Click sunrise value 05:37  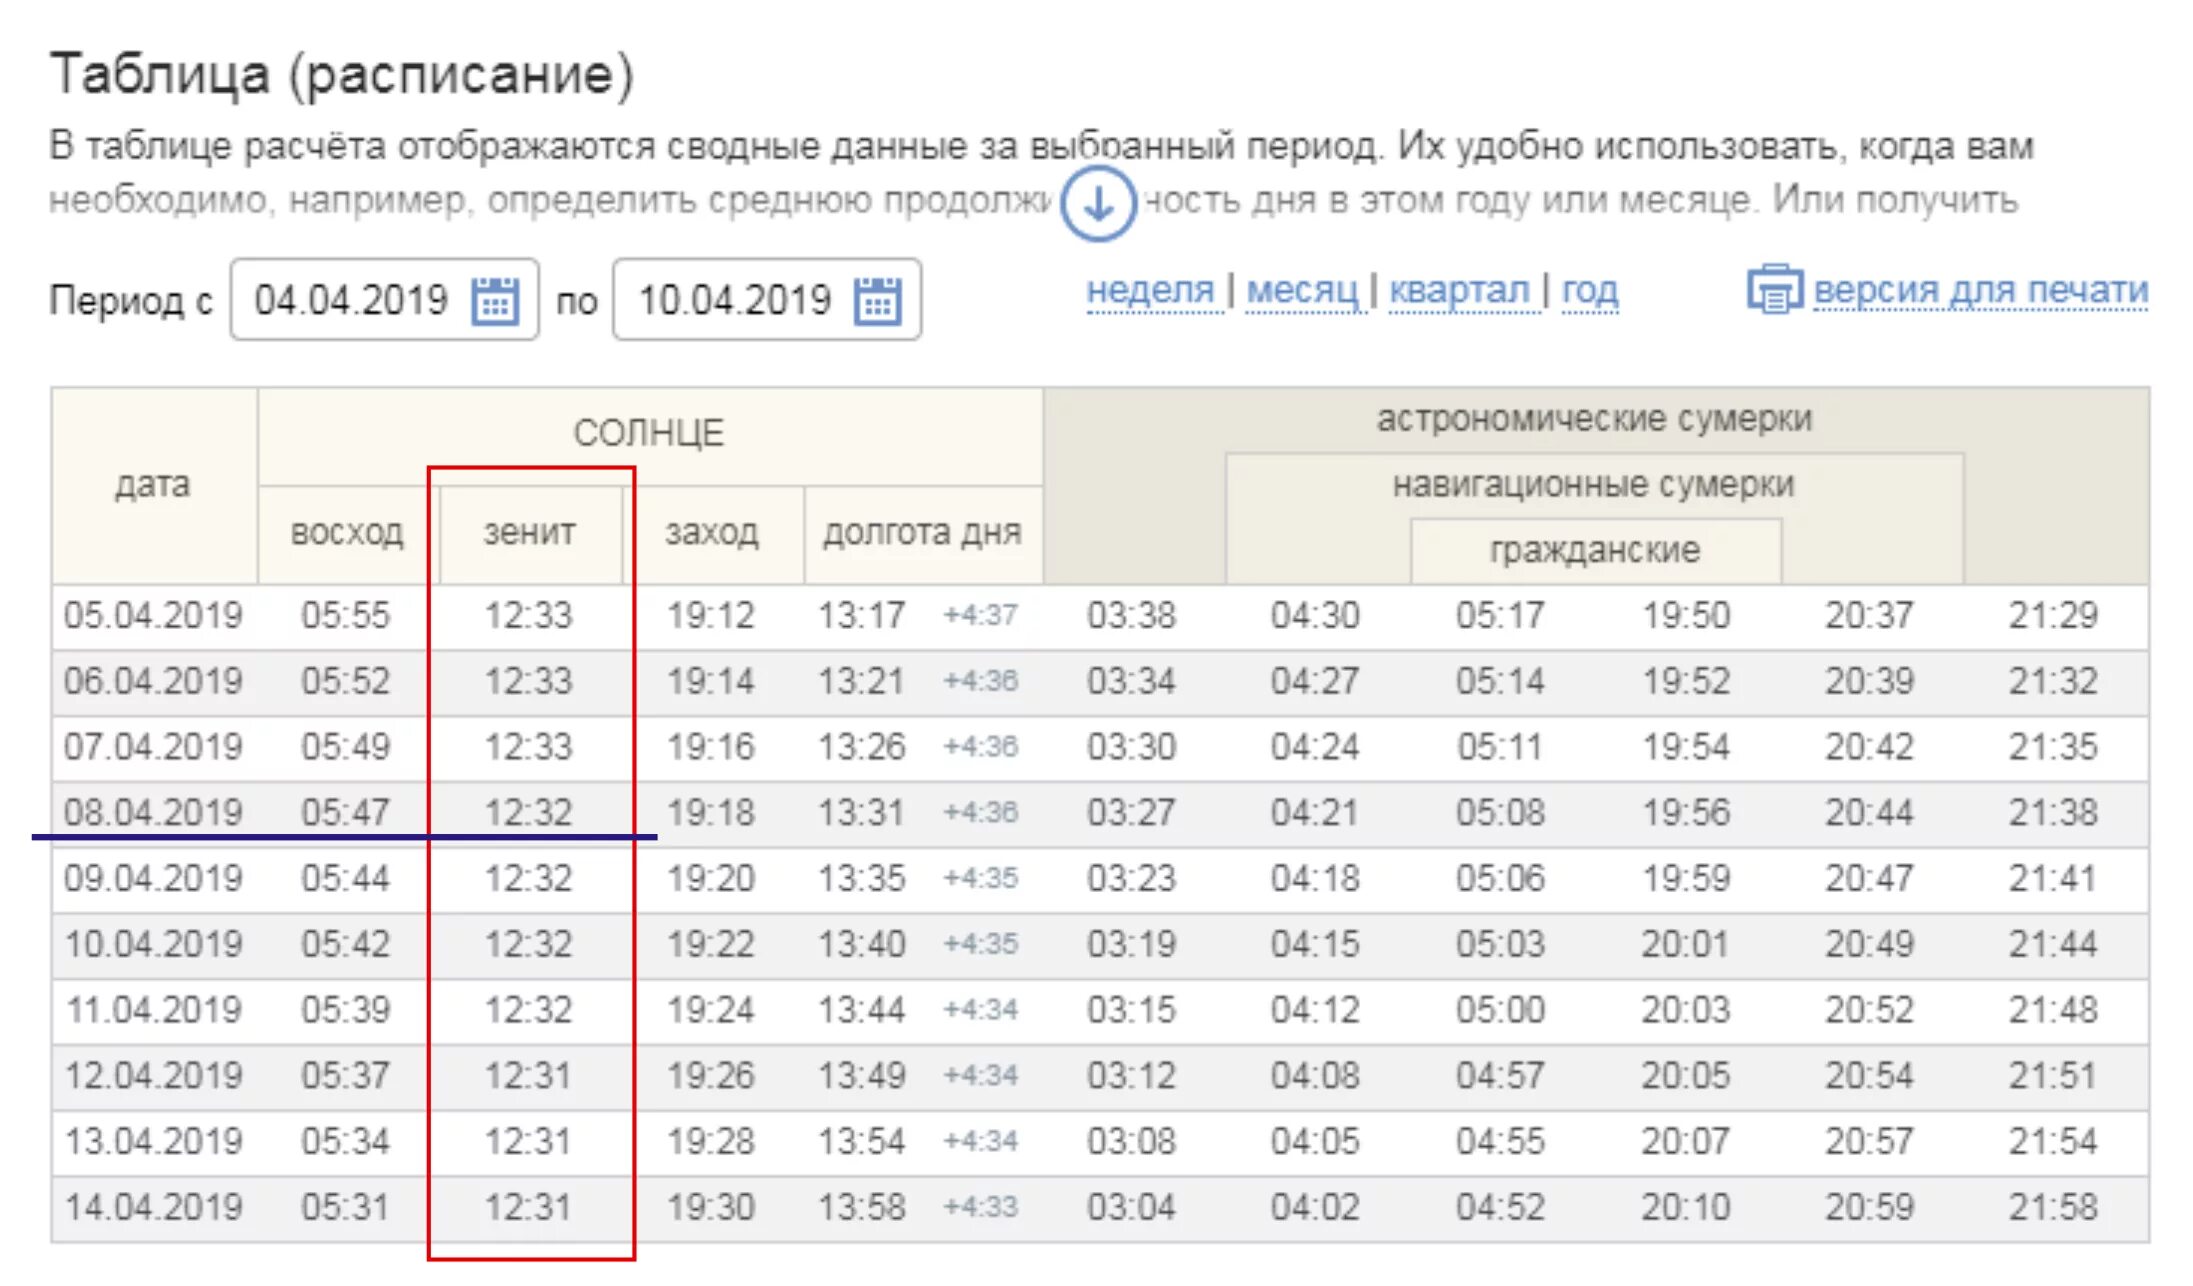pyautogui.click(x=345, y=1076)
